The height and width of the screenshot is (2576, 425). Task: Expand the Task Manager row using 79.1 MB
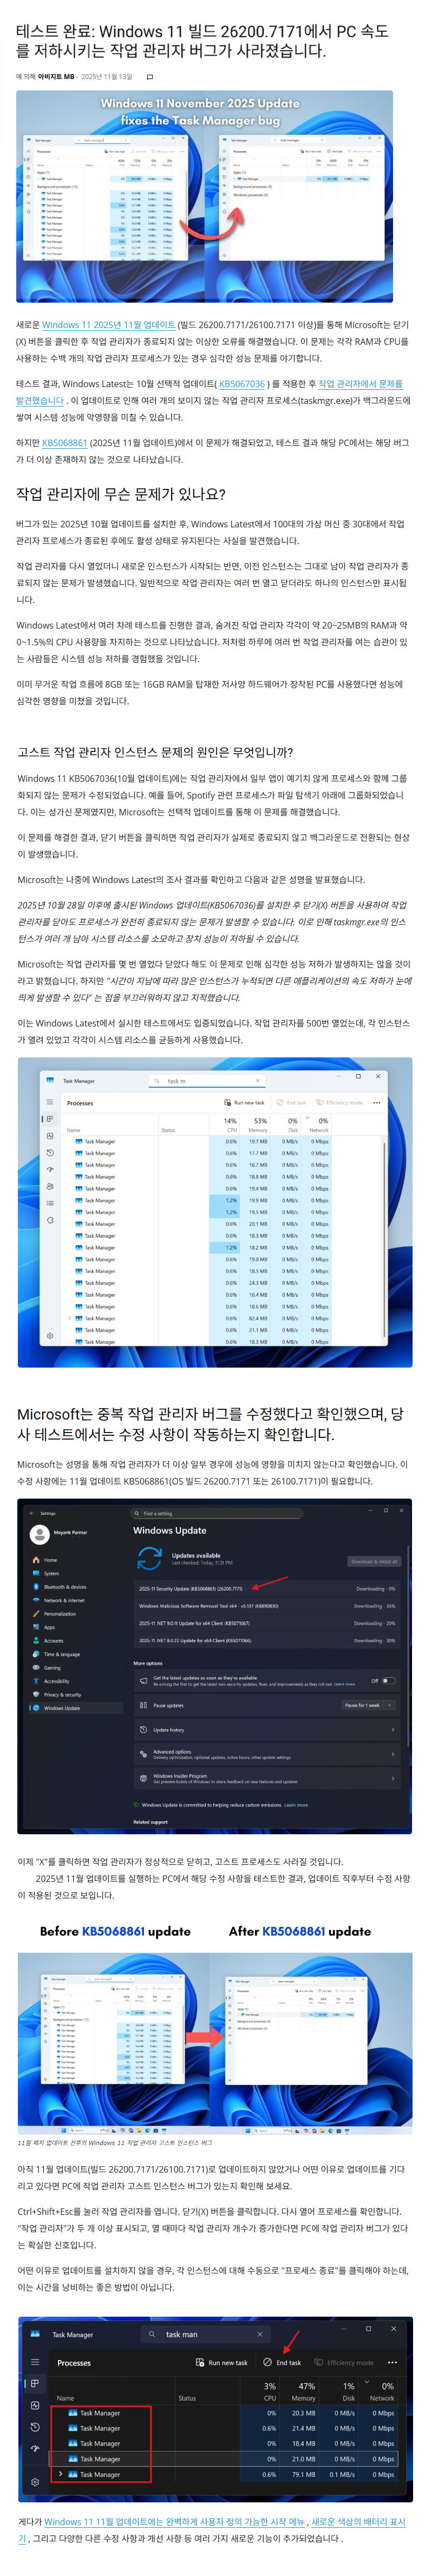(x=61, y=2474)
